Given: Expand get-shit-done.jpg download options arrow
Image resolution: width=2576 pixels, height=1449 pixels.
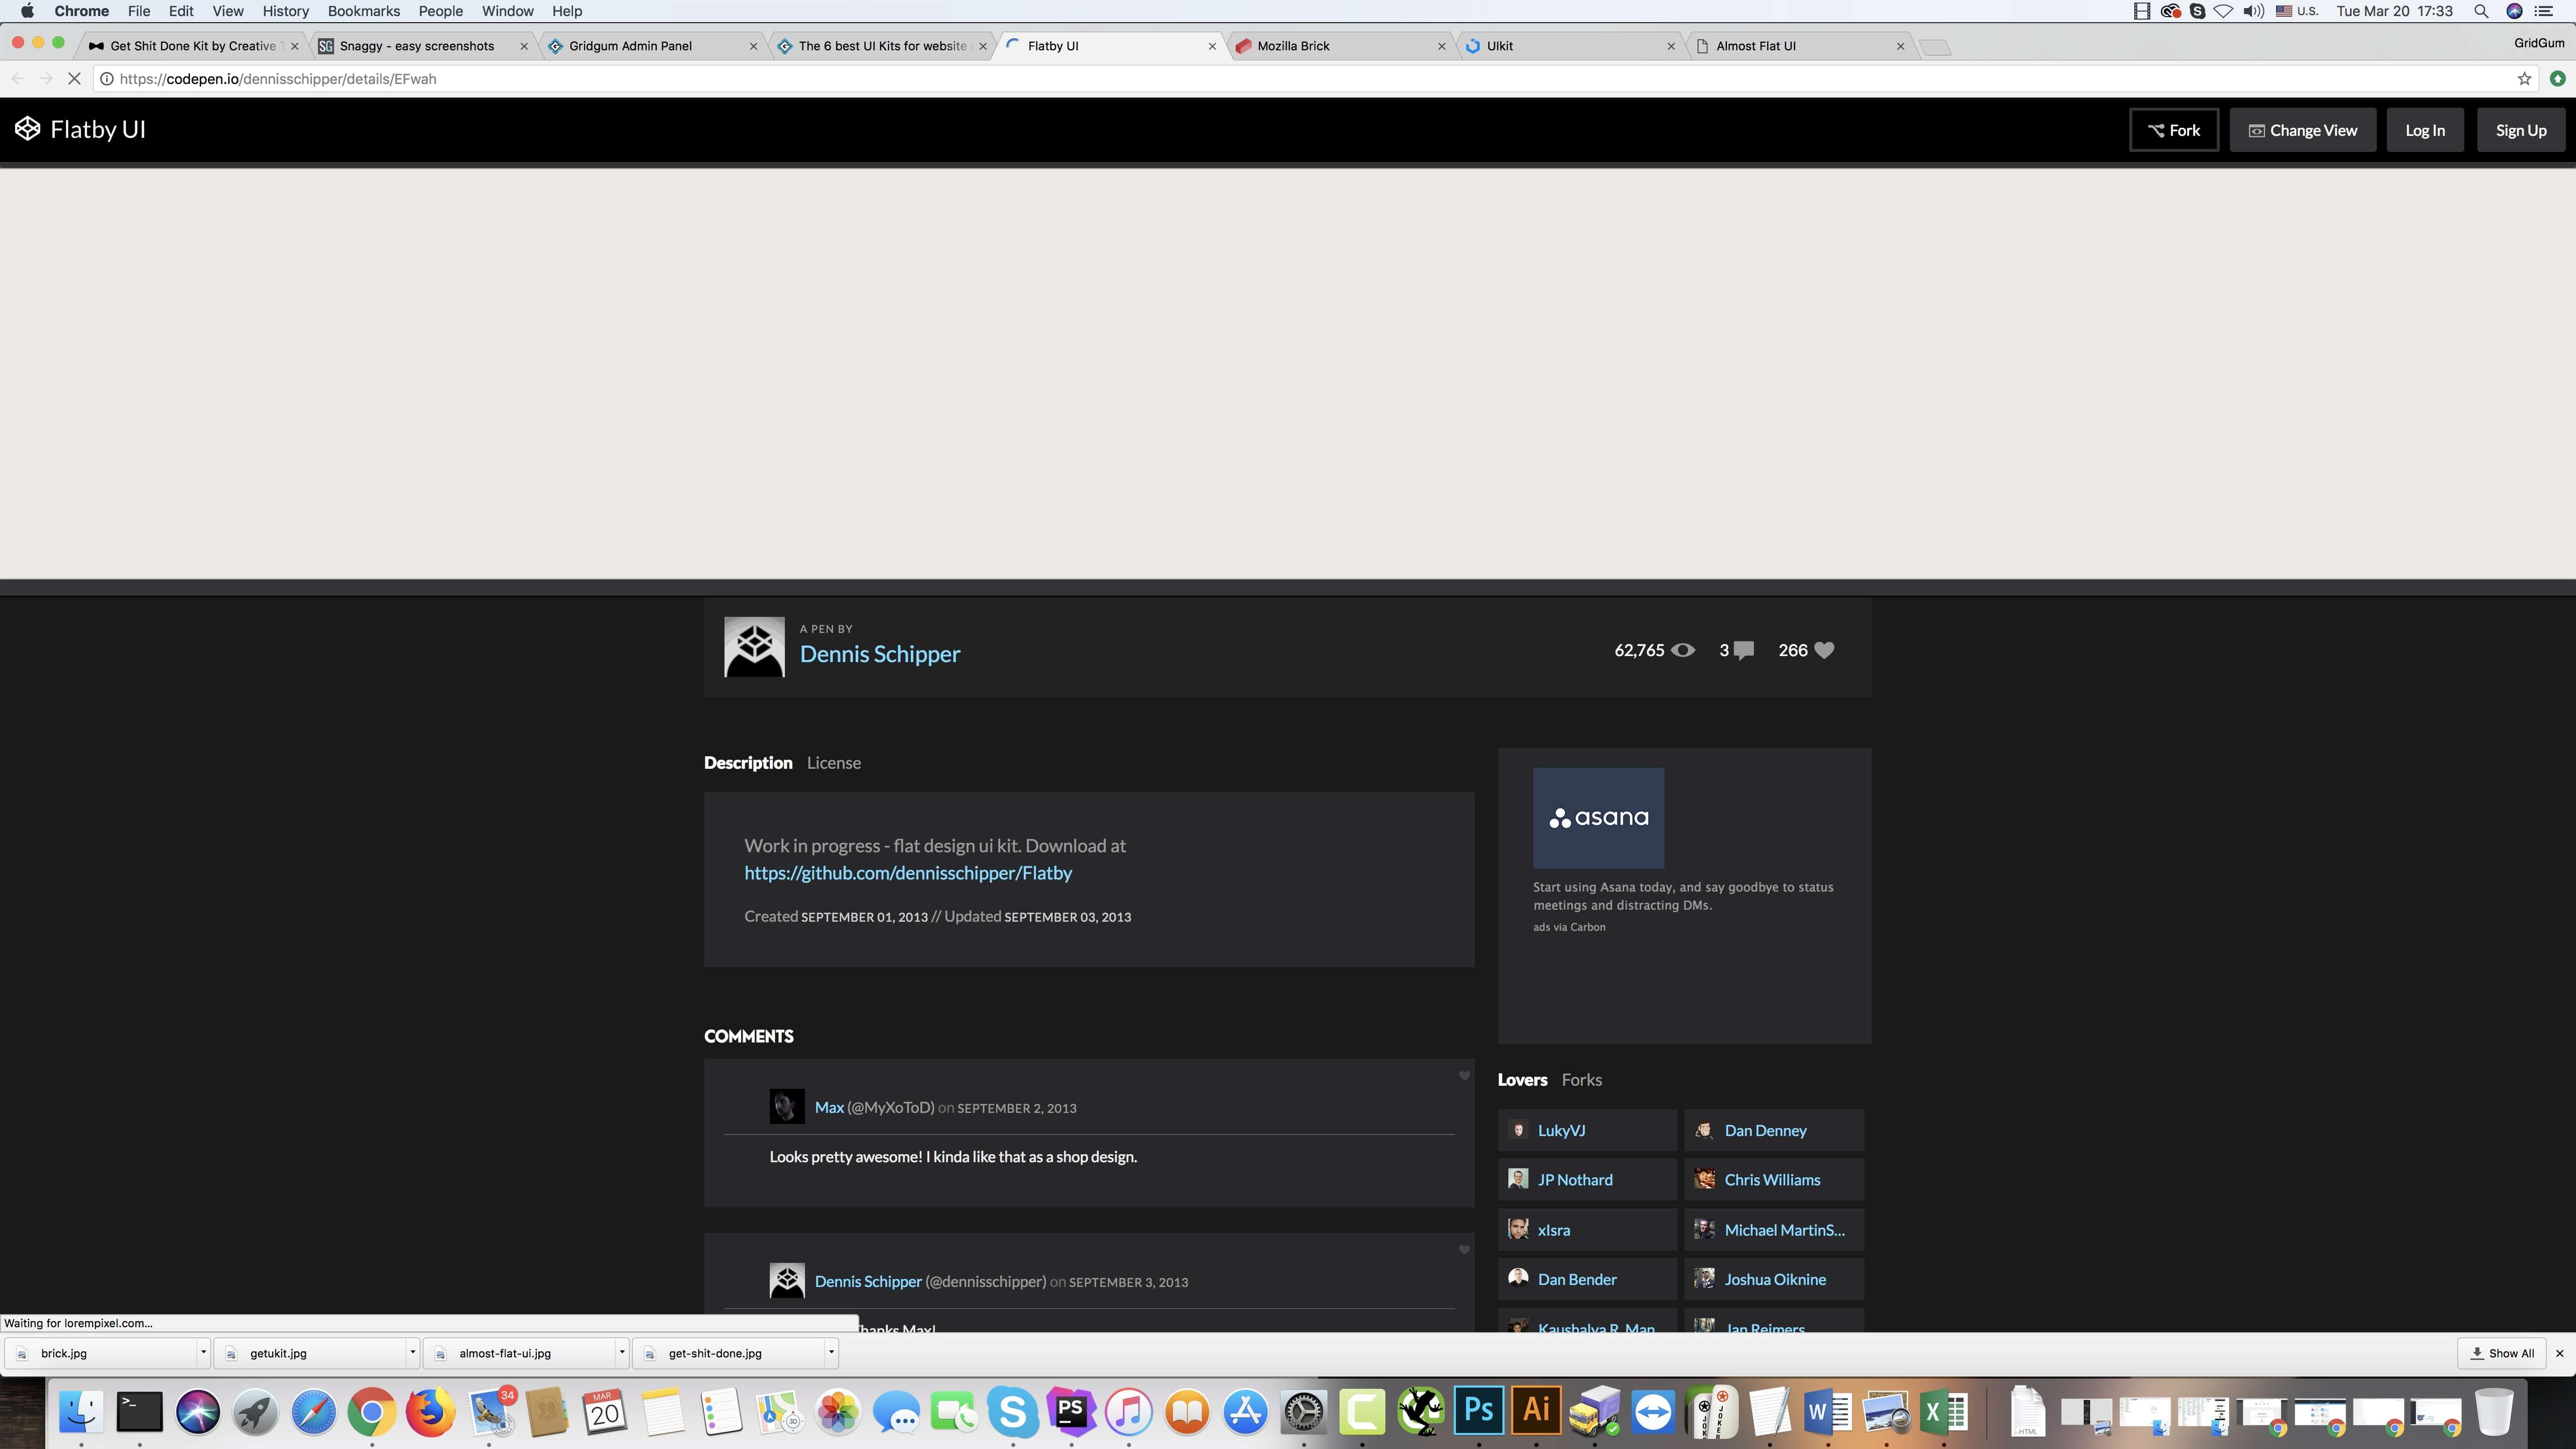Looking at the screenshot, I should pos(831,1352).
